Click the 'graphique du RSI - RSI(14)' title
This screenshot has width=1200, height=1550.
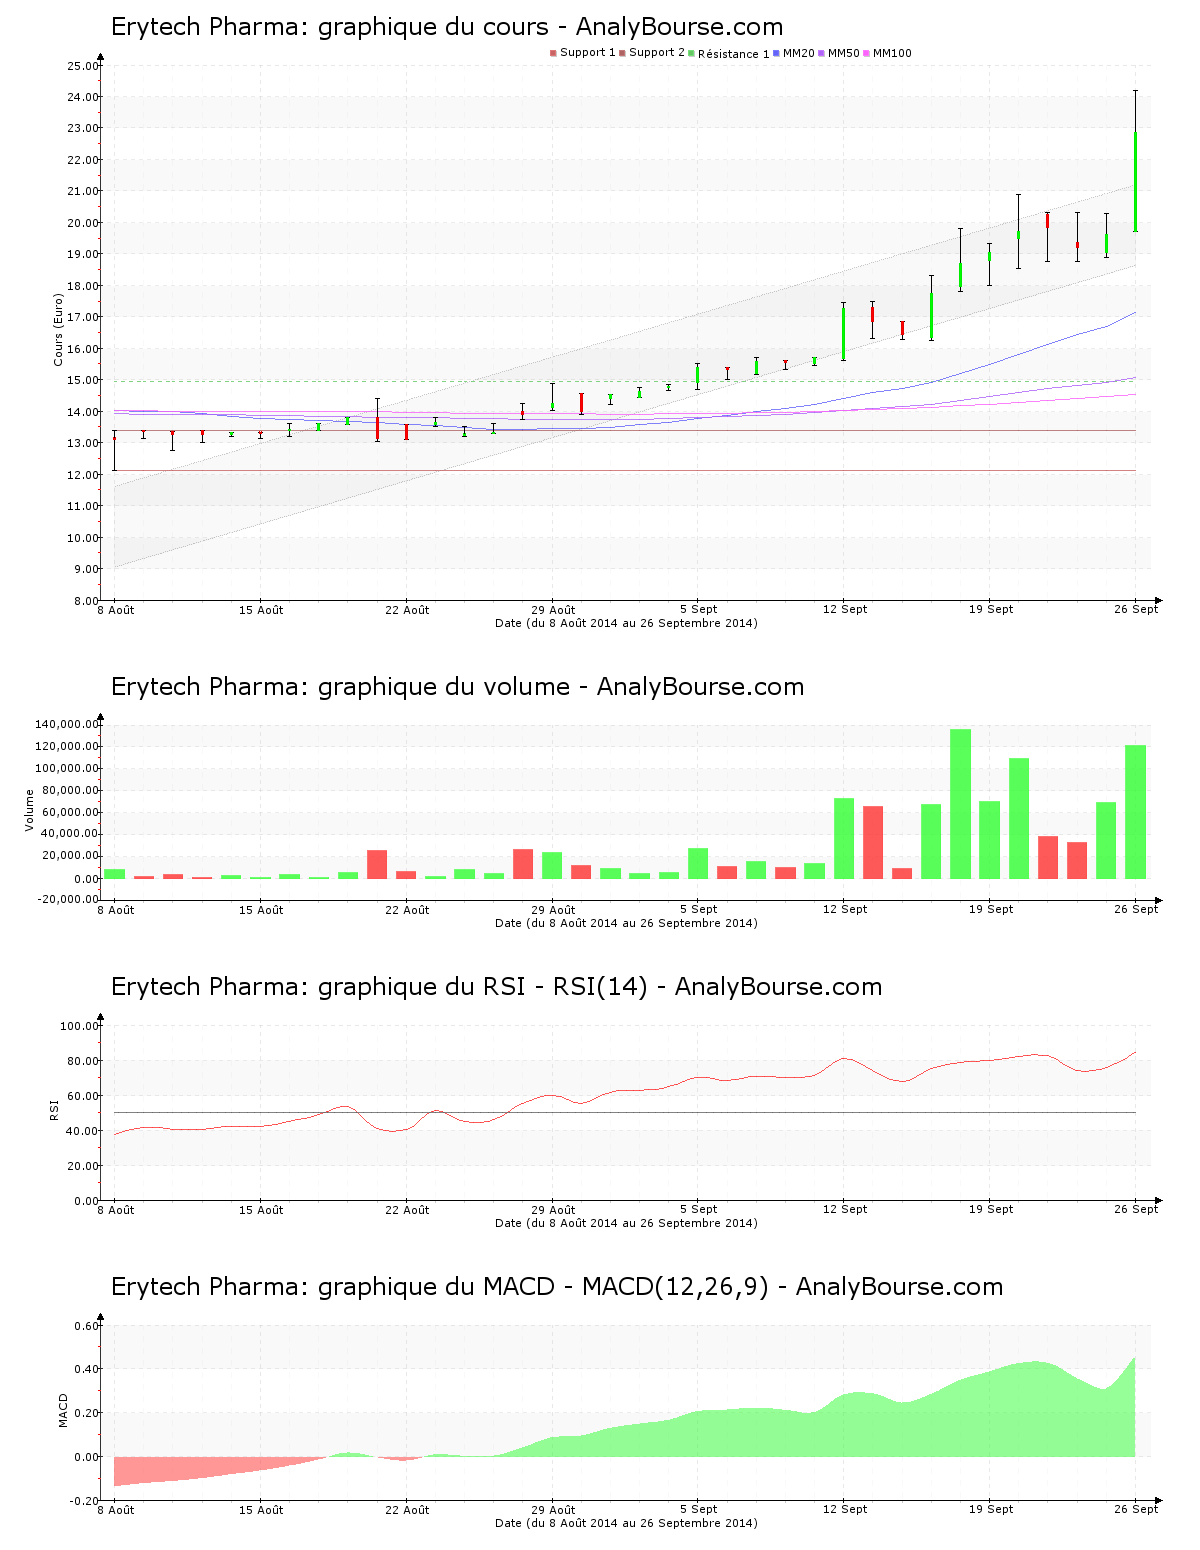pyautogui.click(x=497, y=987)
